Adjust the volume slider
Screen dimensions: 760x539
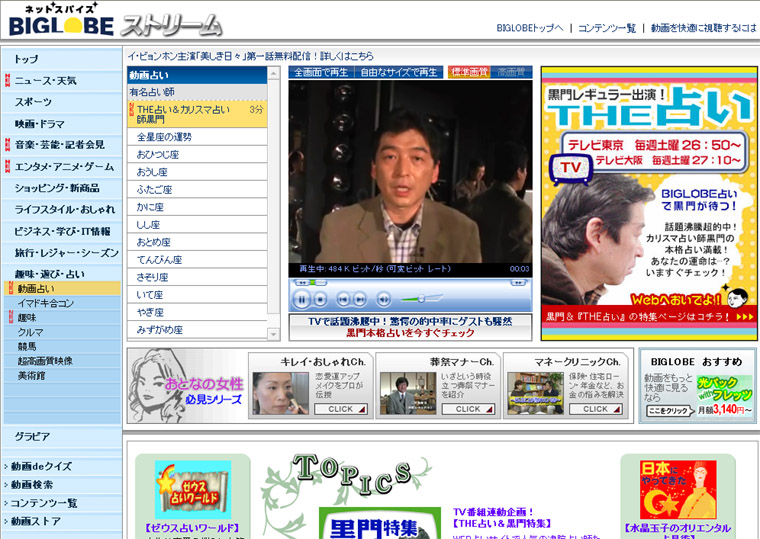[x=421, y=299]
